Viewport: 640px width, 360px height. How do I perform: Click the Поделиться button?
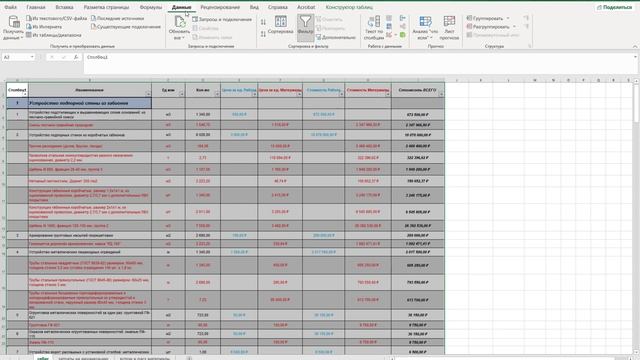614,7
